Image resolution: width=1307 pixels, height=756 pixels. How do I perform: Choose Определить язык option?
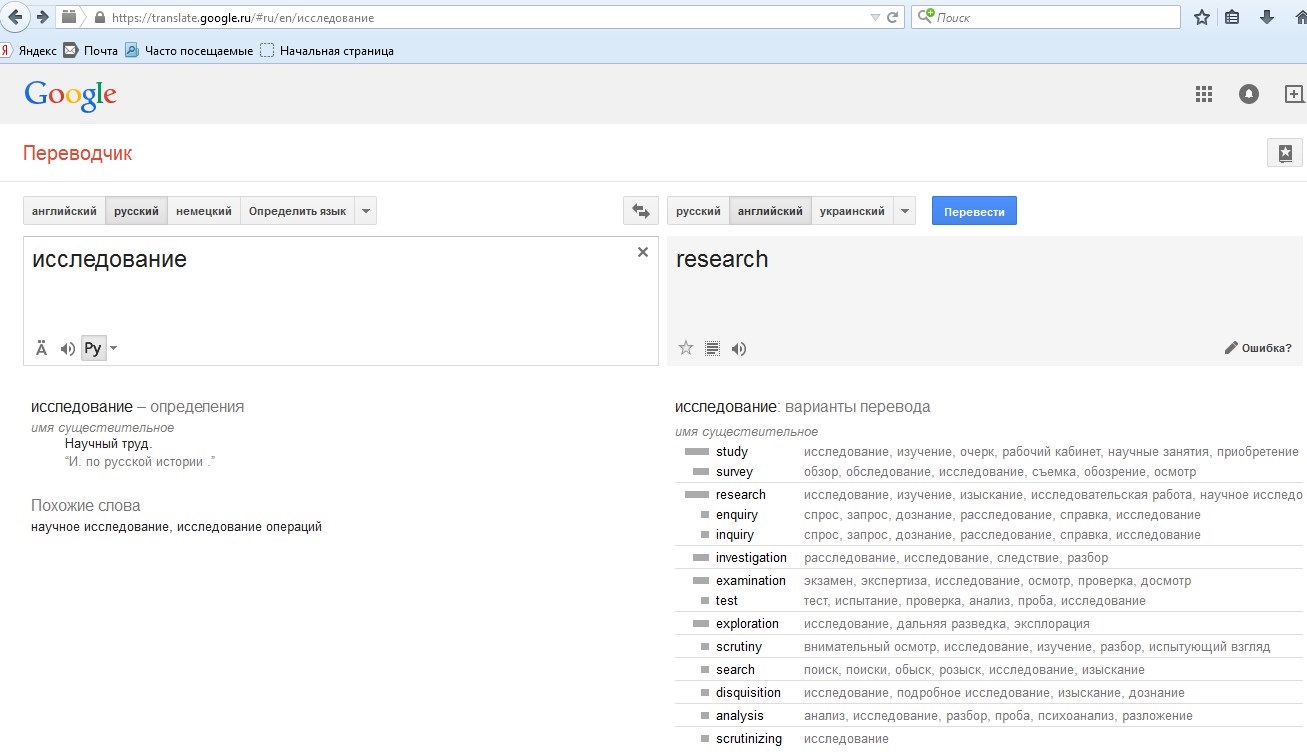pyautogui.click(x=297, y=211)
